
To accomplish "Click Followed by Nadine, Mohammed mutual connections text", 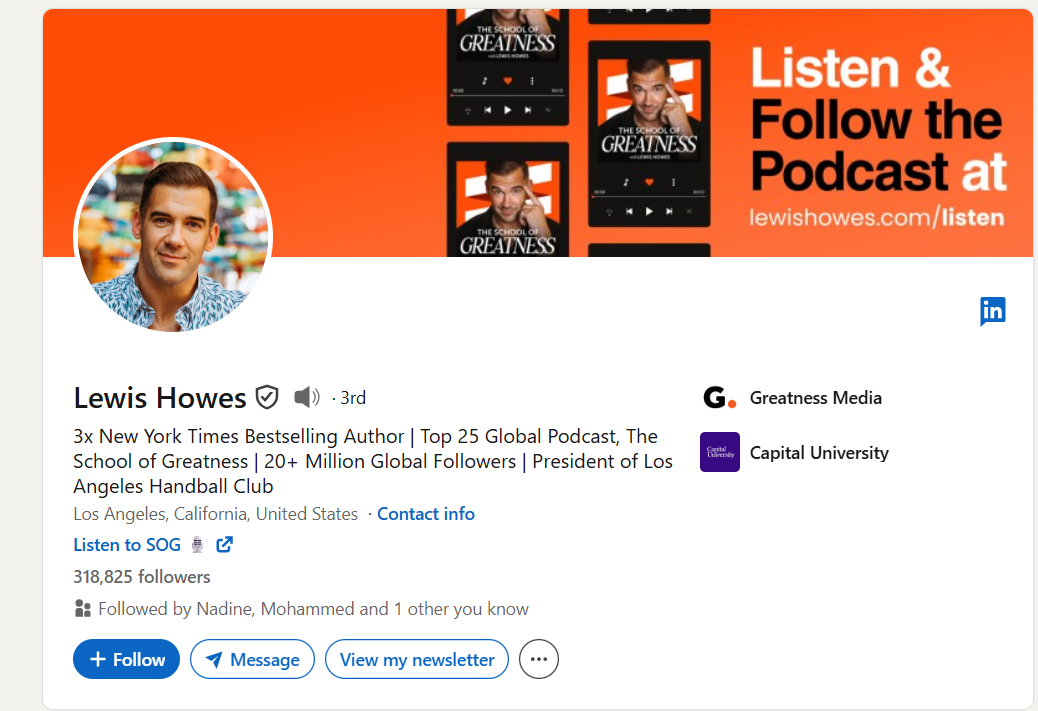I will pos(313,608).
